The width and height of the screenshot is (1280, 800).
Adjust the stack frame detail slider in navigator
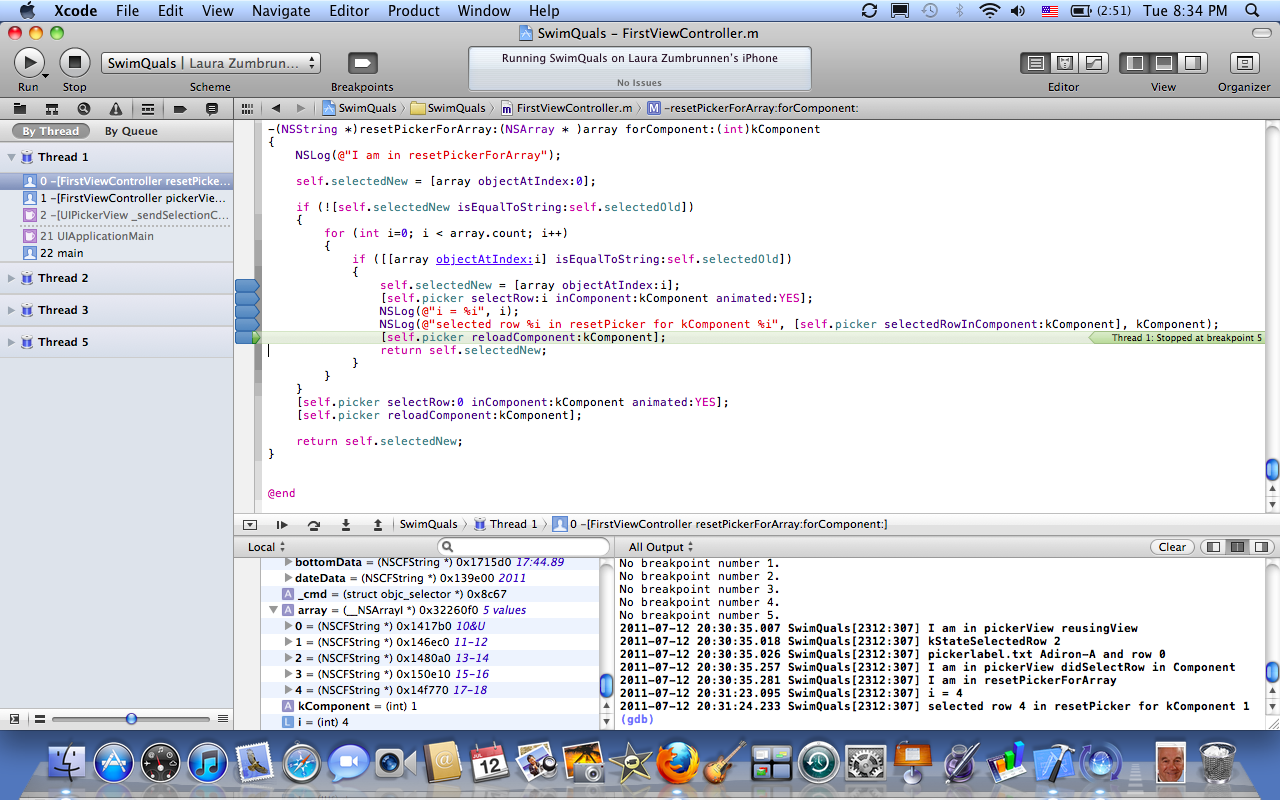(x=131, y=719)
